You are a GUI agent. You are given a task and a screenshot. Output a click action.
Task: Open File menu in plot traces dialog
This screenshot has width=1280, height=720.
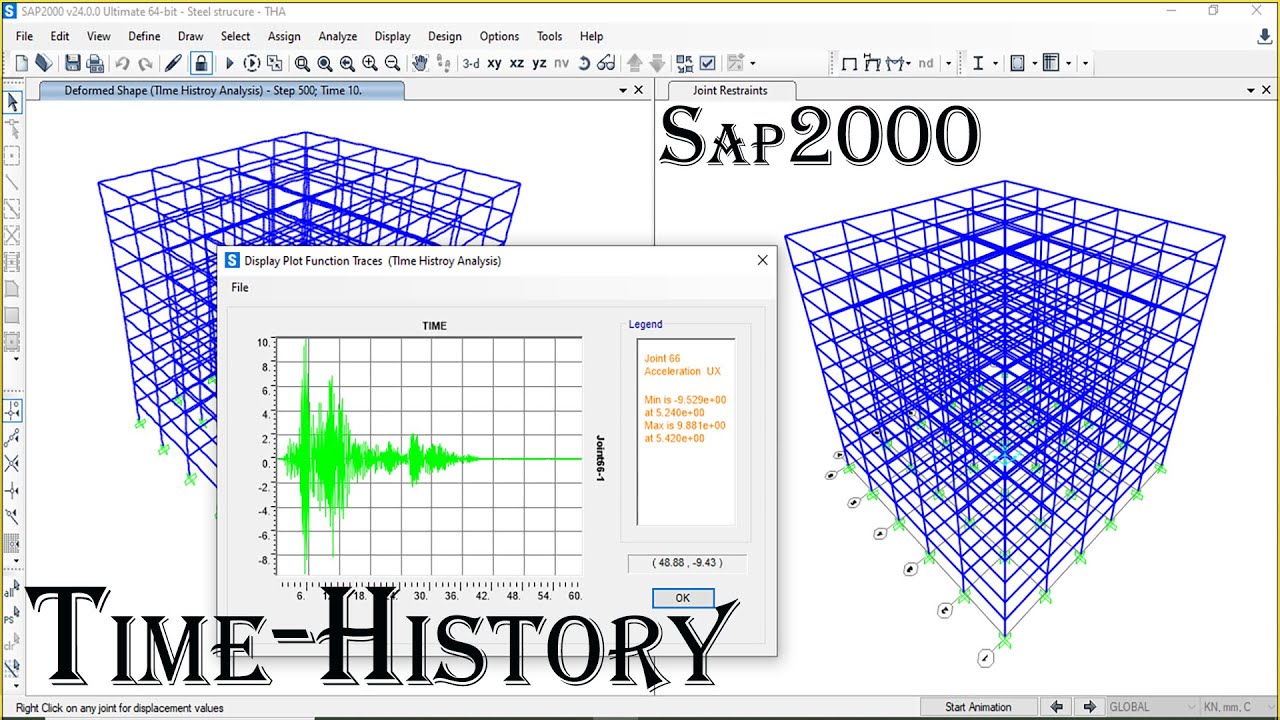point(240,287)
